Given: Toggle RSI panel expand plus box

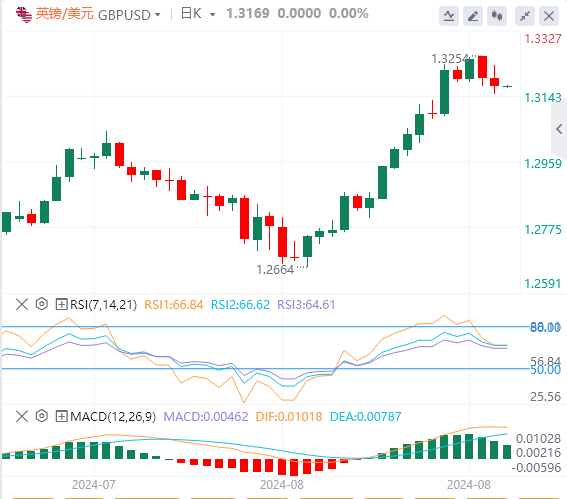Looking at the screenshot, I should pyautogui.click(x=61, y=304).
